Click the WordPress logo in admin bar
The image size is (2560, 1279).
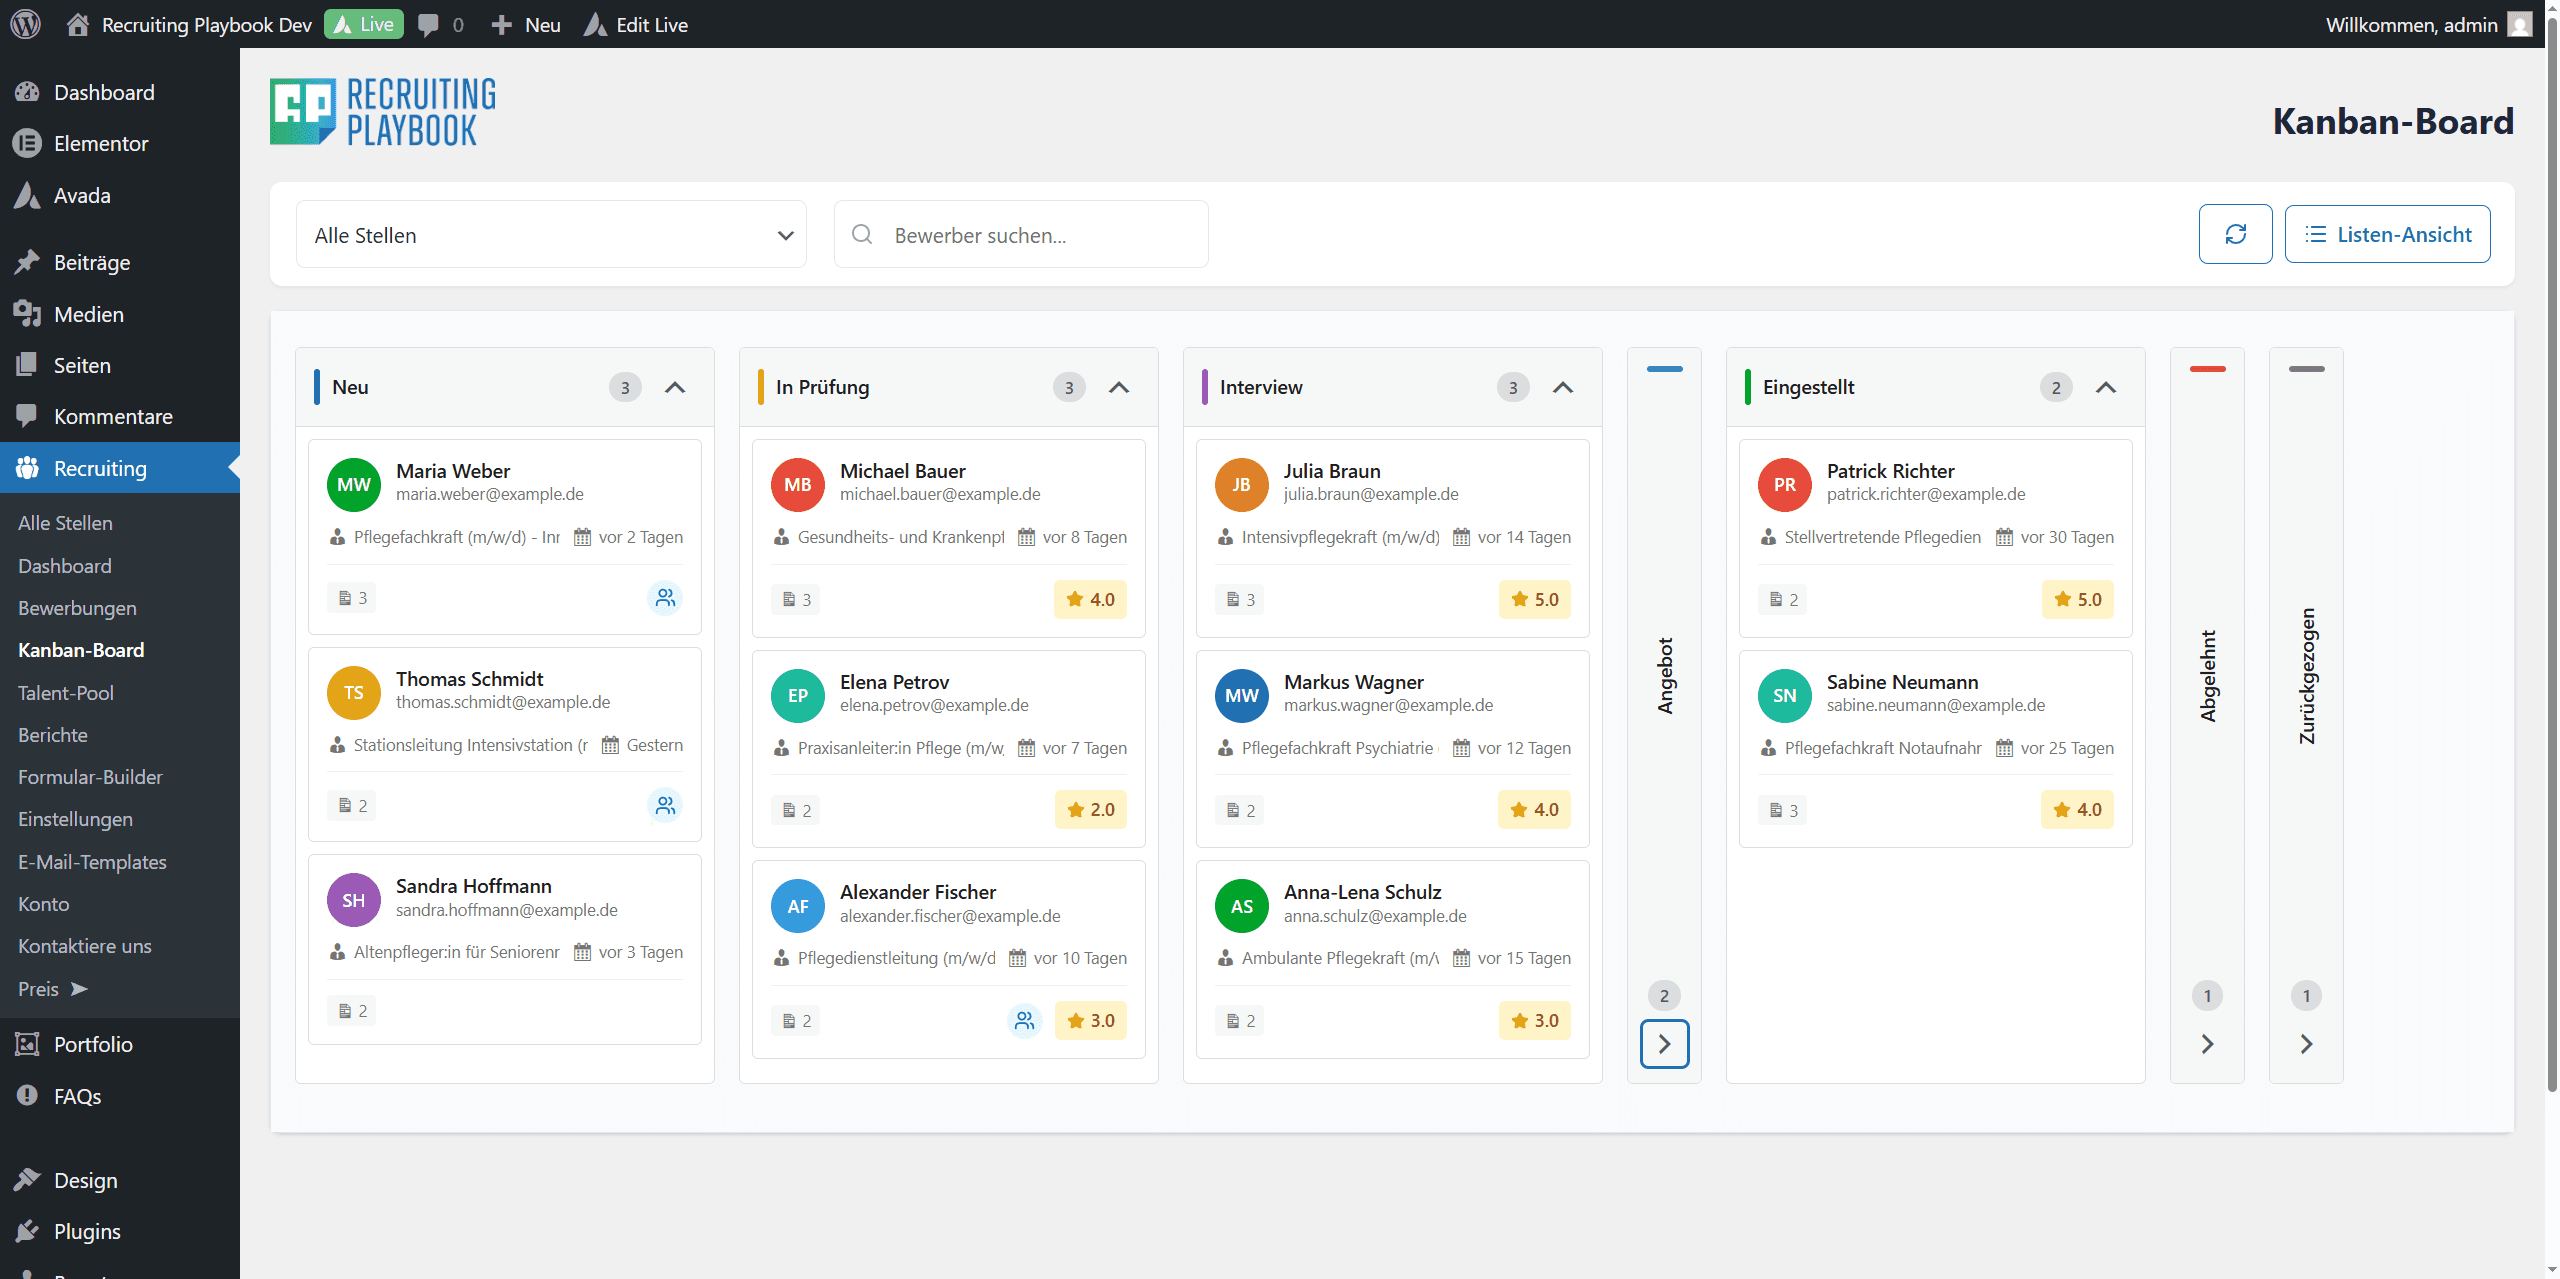click(x=25, y=24)
